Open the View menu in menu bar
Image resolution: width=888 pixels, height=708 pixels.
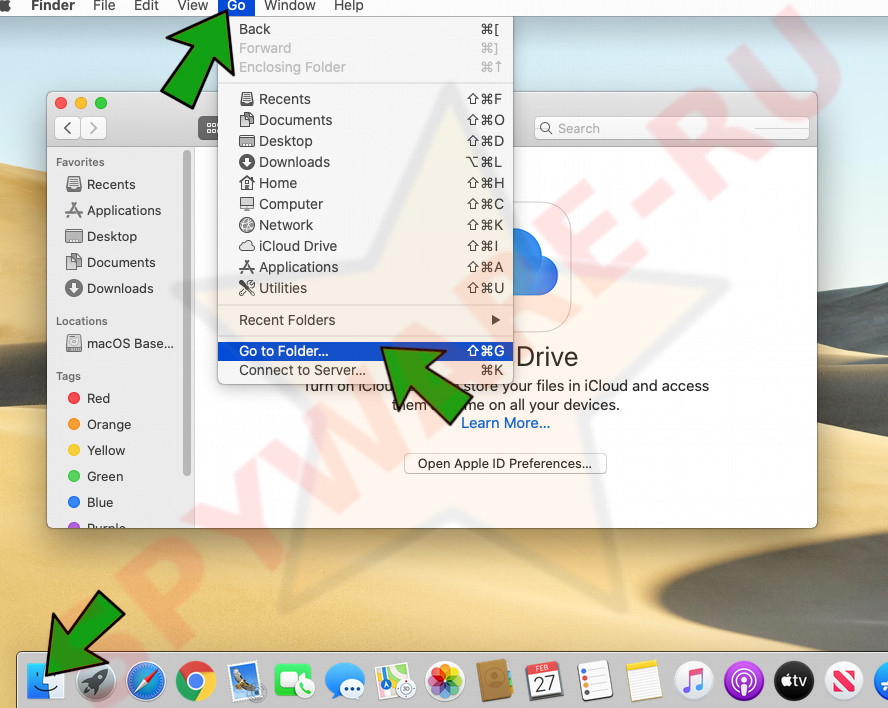pyautogui.click(x=193, y=6)
